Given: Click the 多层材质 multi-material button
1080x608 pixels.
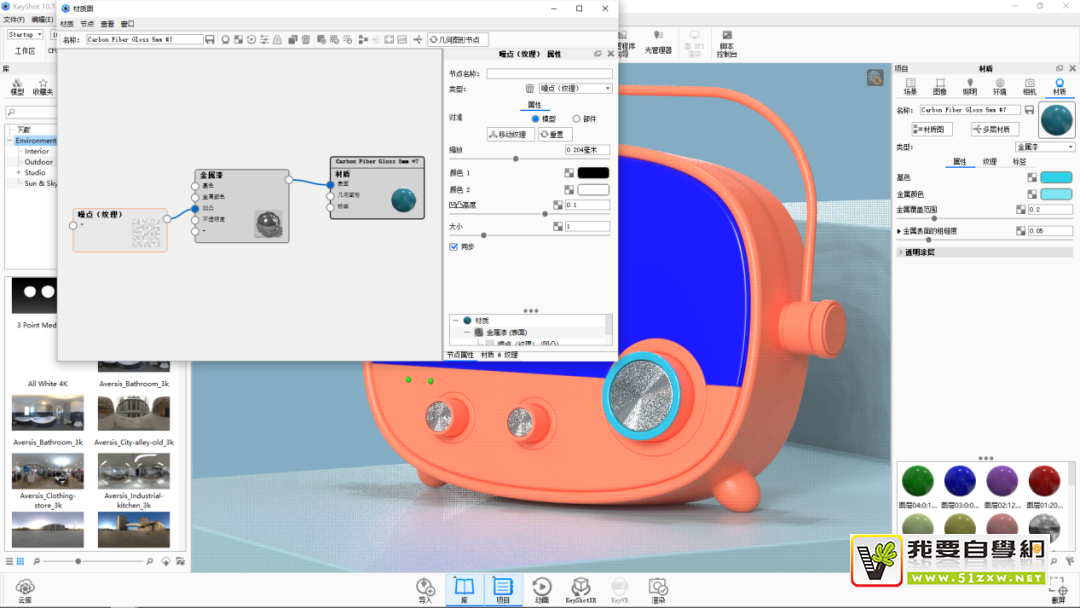Looking at the screenshot, I should pyautogui.click(x=995, y=129).
